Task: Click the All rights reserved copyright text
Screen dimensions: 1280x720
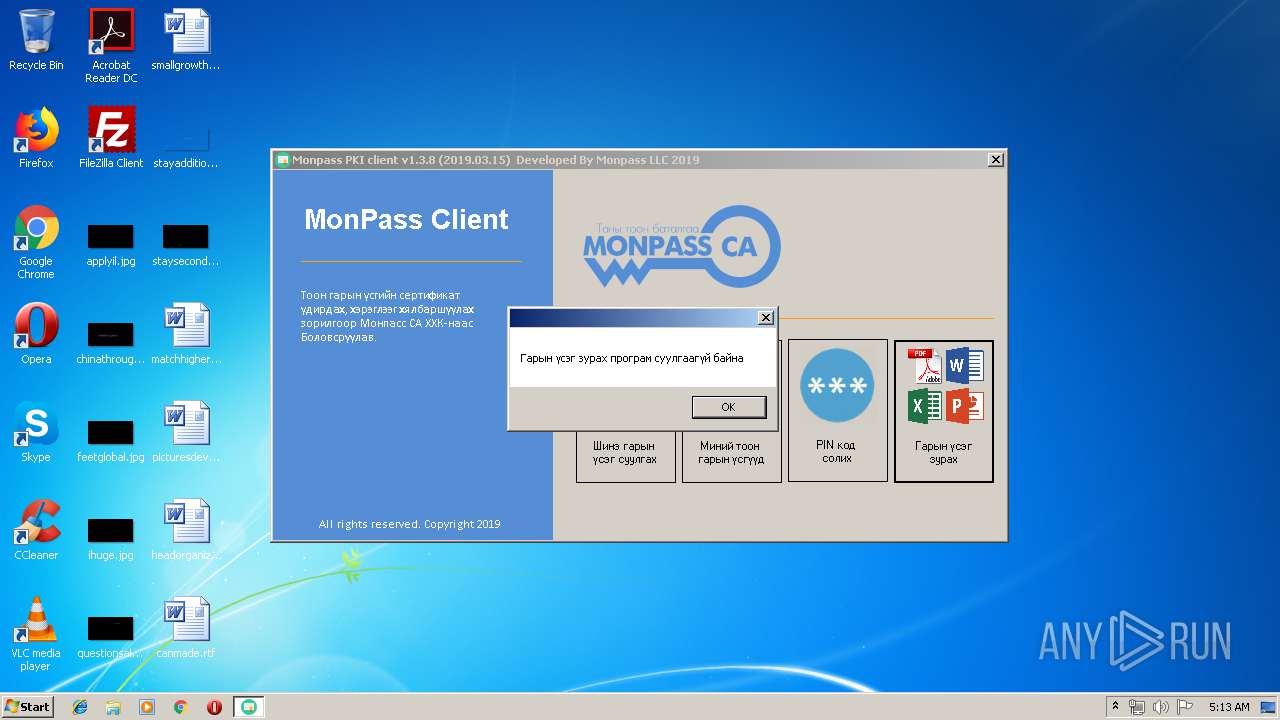Action: [409, 524]
